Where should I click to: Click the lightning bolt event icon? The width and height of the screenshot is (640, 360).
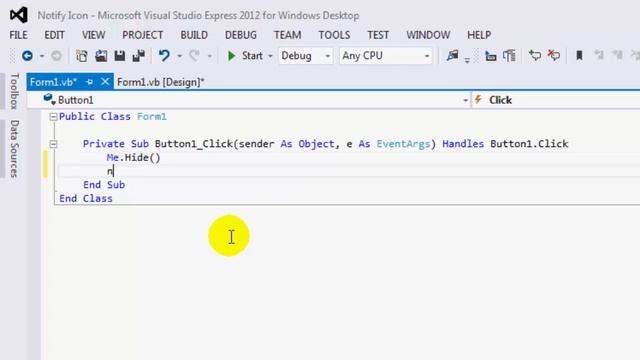[478, 100]
